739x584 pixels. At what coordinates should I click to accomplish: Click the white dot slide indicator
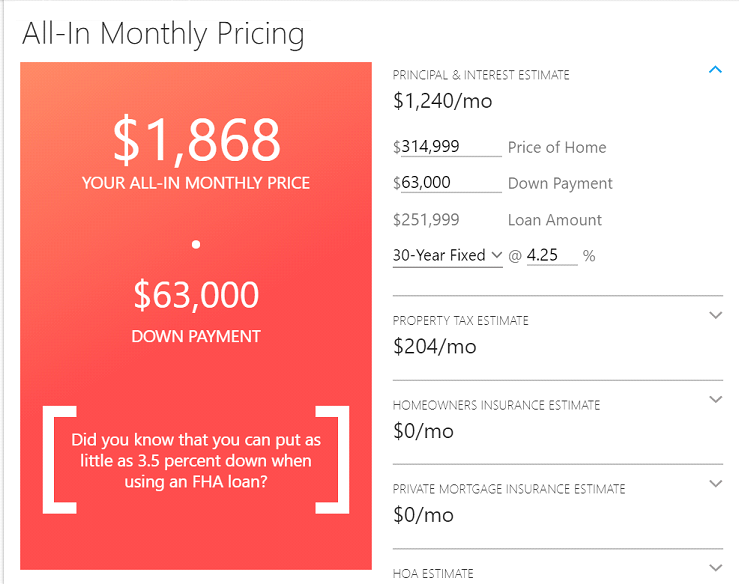pyautogui.click(x=196, y=244)
